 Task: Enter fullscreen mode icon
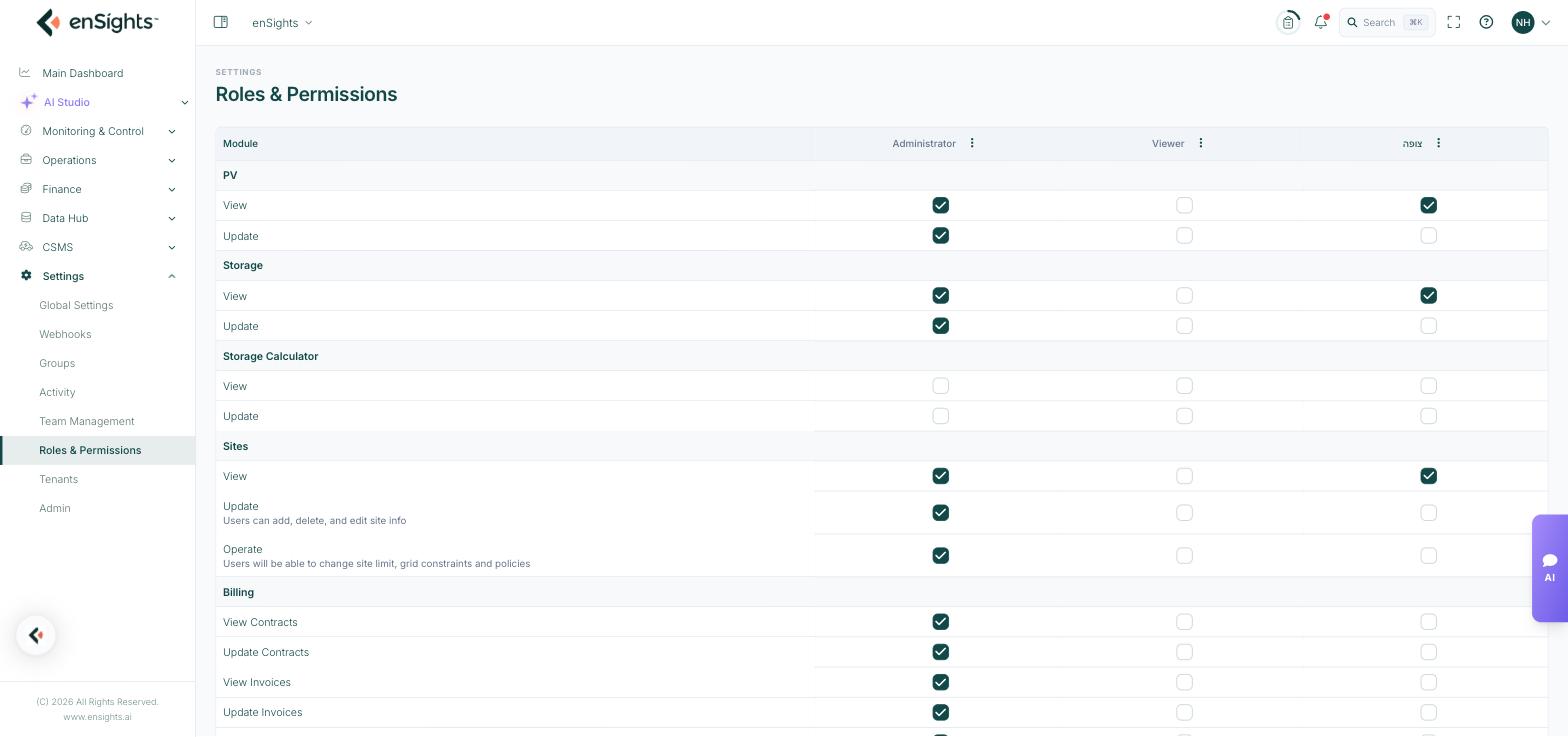click(x=1454, y=22)
